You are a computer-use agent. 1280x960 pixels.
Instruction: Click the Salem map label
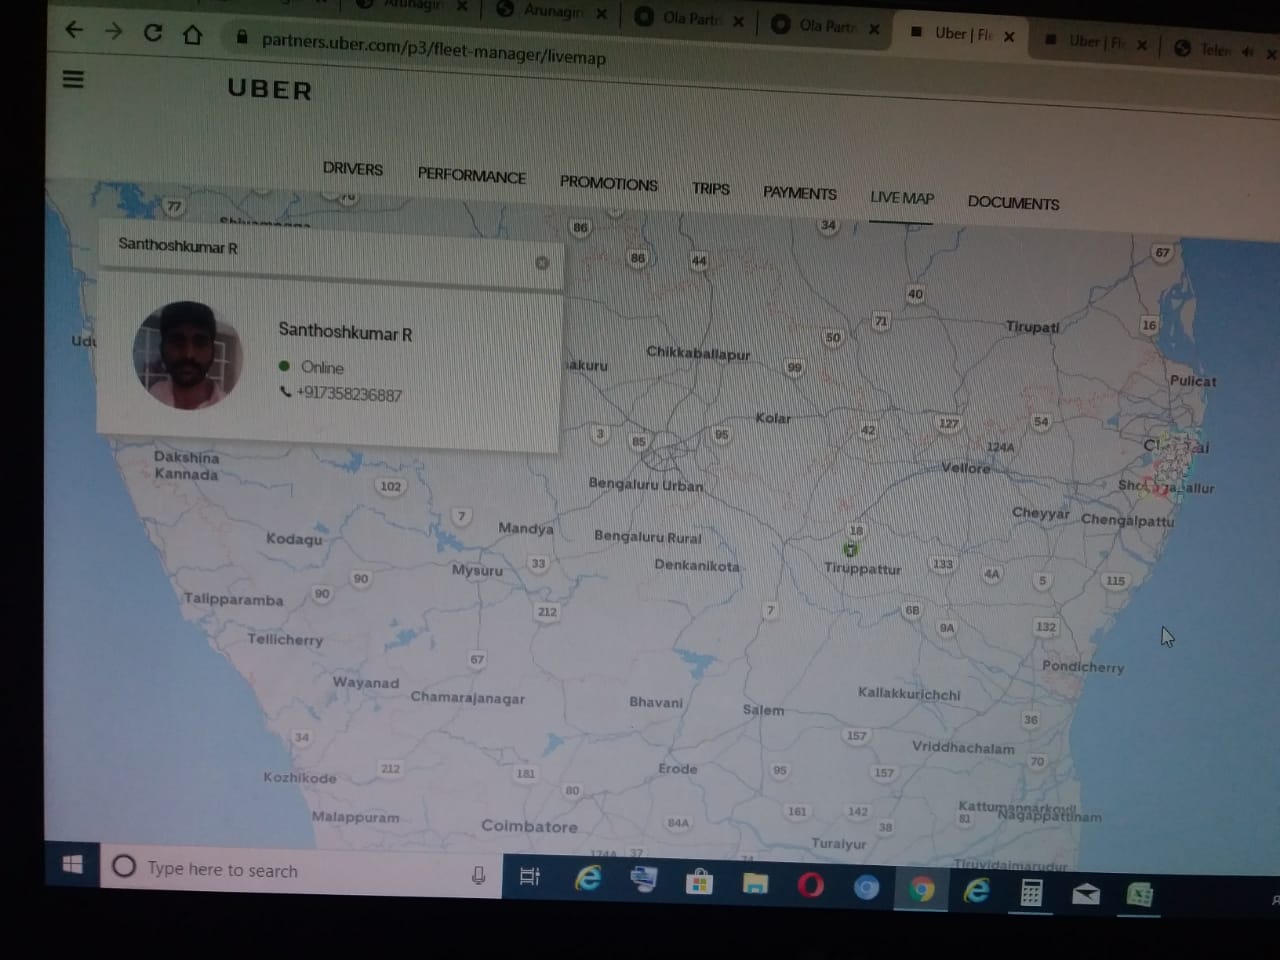click(x=763, y=709)
